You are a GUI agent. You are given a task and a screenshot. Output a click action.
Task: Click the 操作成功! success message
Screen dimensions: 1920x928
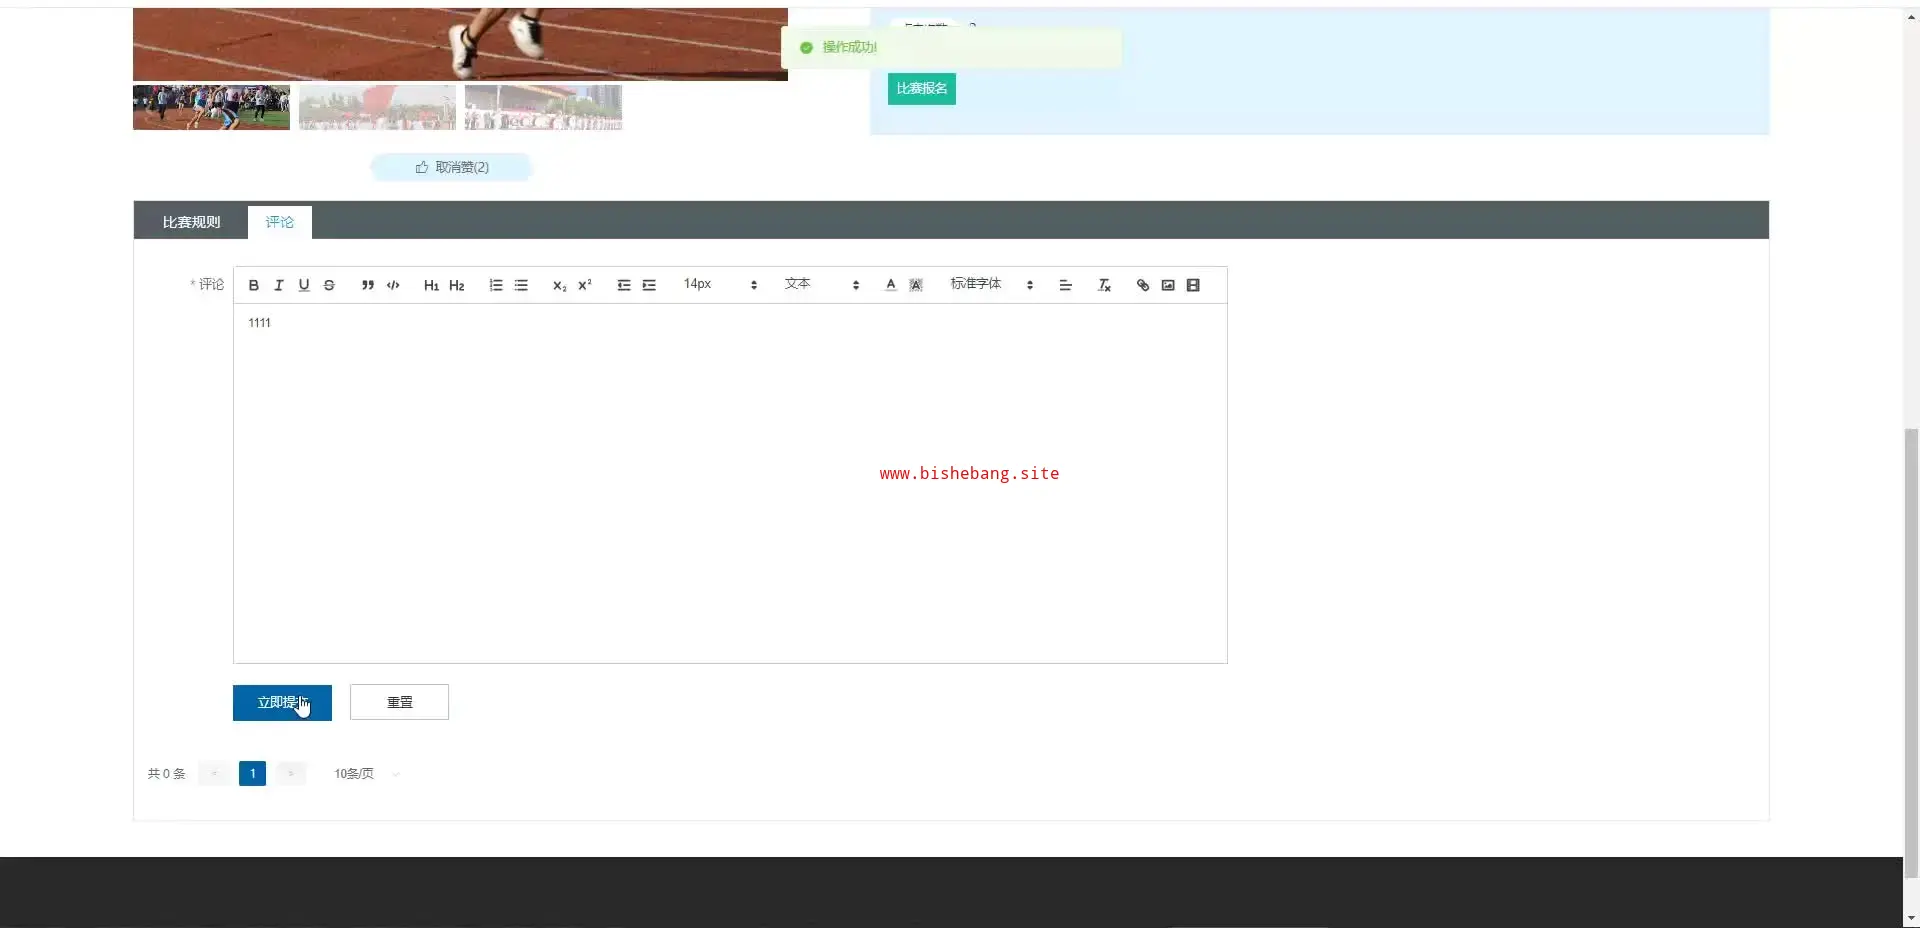pyautogui.click(x=849, y=47)
